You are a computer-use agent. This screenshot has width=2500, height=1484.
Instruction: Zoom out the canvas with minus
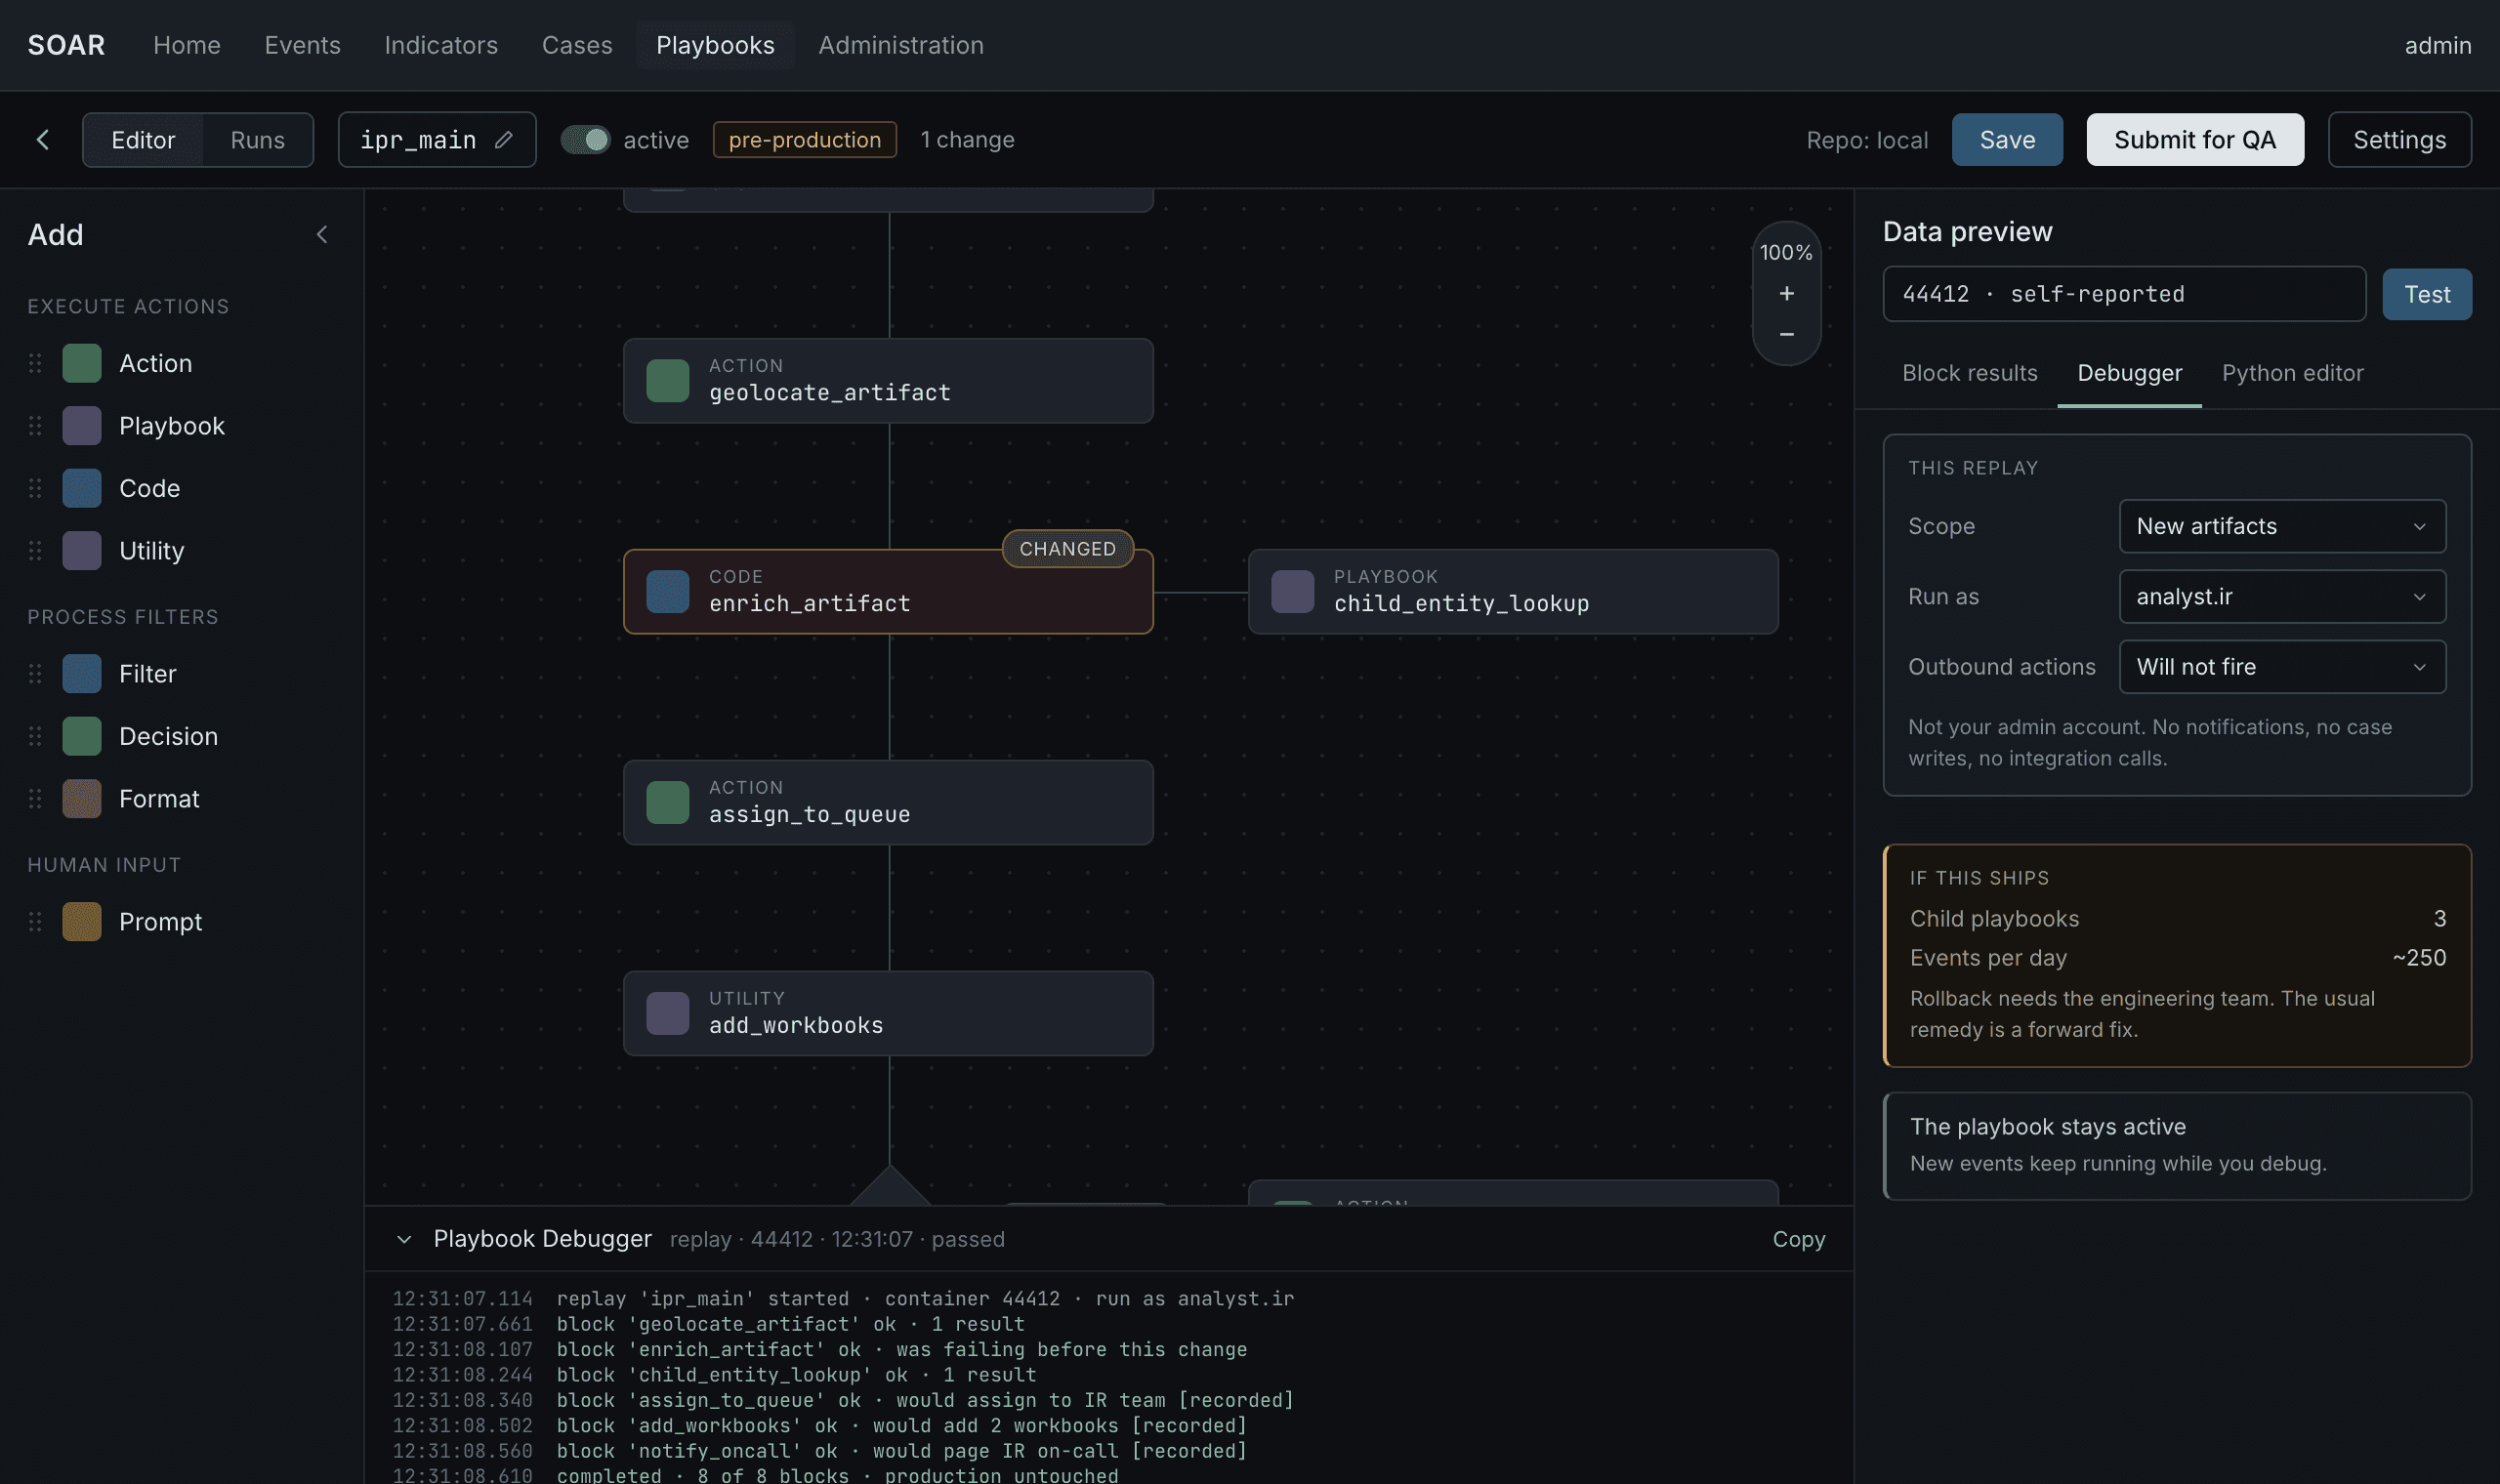1786,334
